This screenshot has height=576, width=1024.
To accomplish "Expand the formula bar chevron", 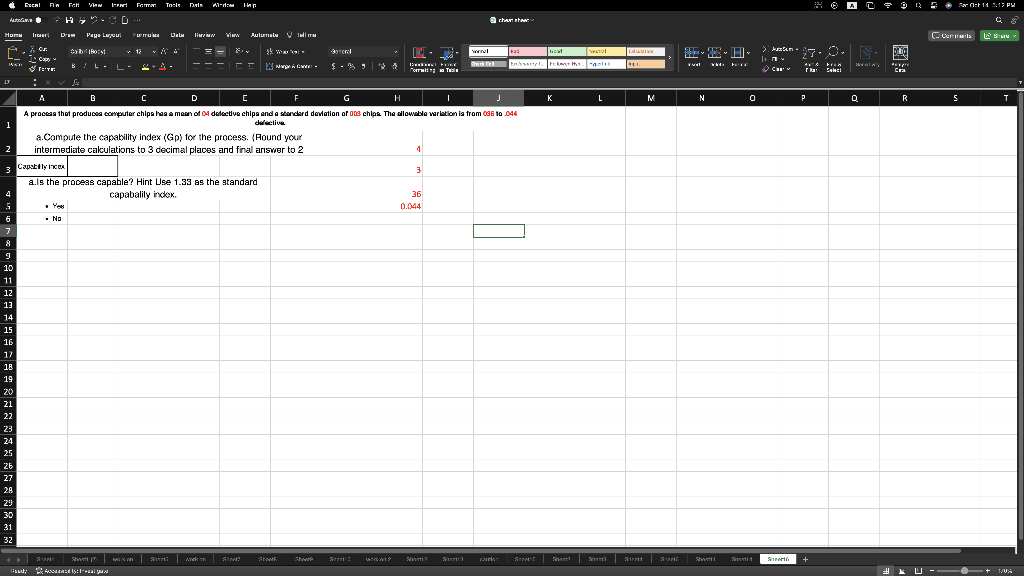I will 1019,82.
